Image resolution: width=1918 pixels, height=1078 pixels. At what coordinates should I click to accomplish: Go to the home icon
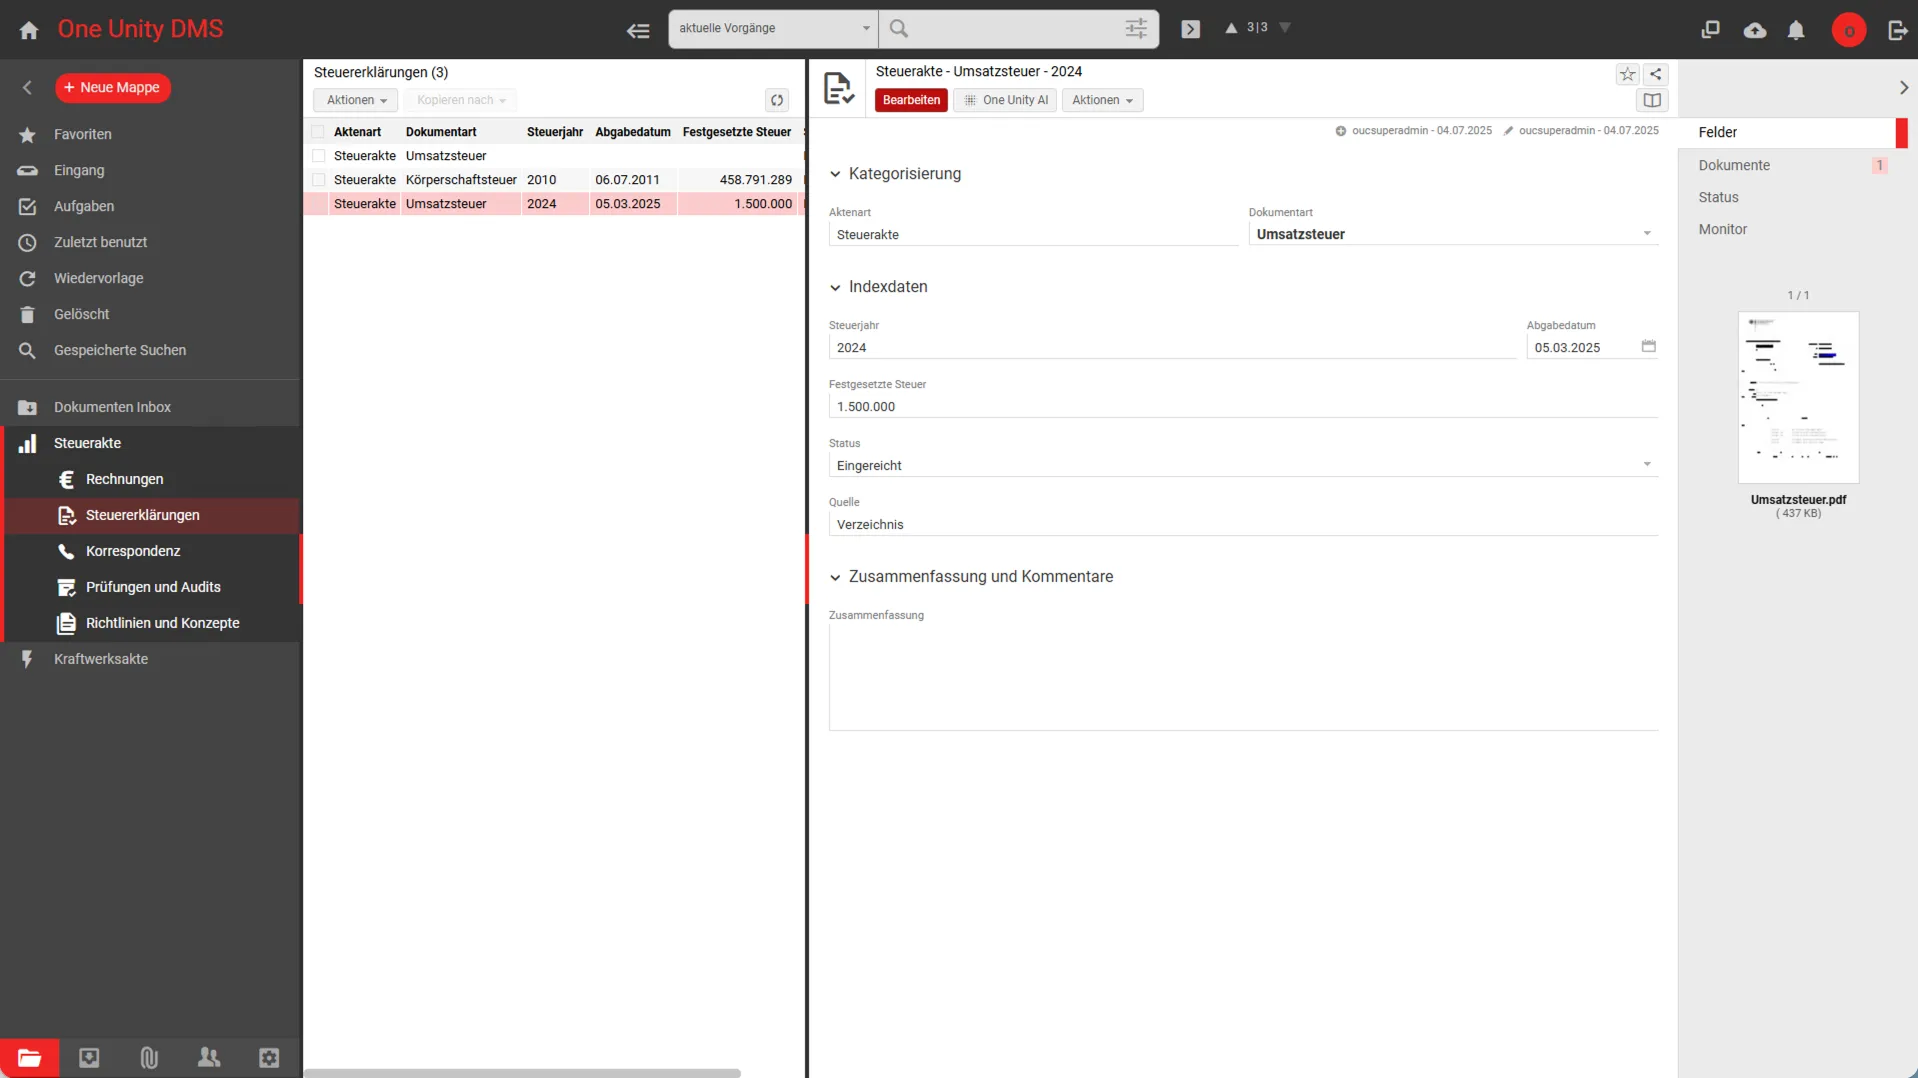[x=29, y=30]
